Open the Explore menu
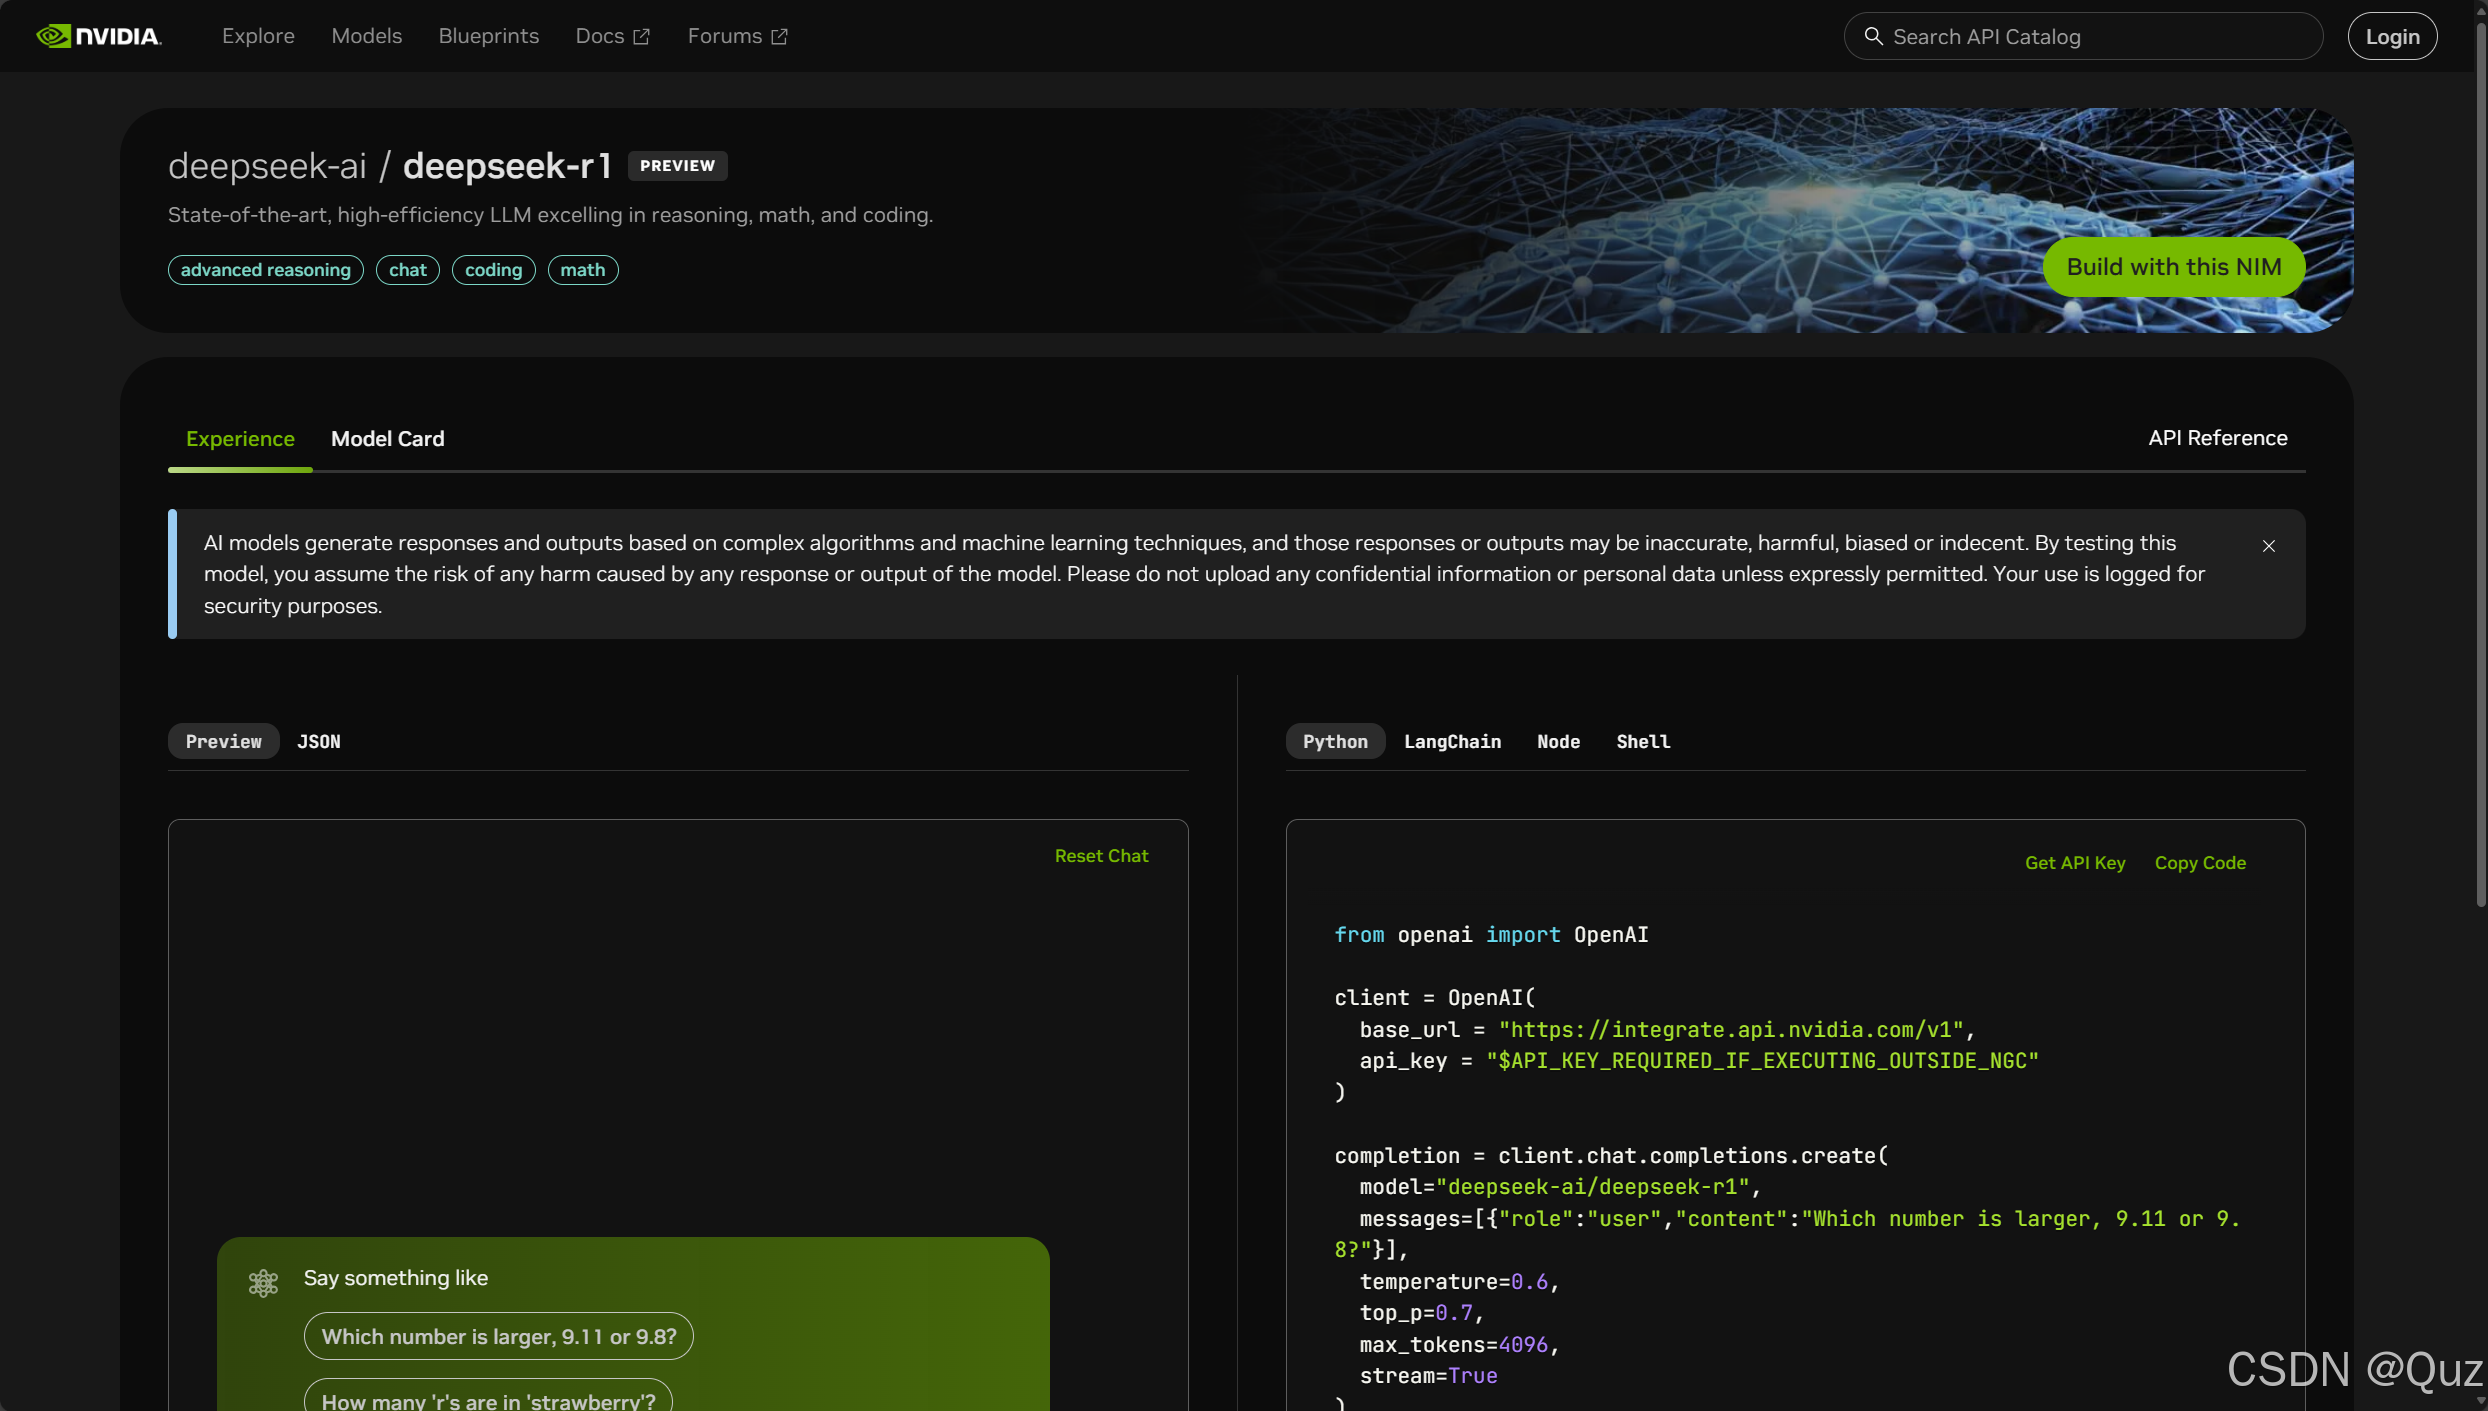This screenshot has width=2488, height=1411. pos(258,36)
